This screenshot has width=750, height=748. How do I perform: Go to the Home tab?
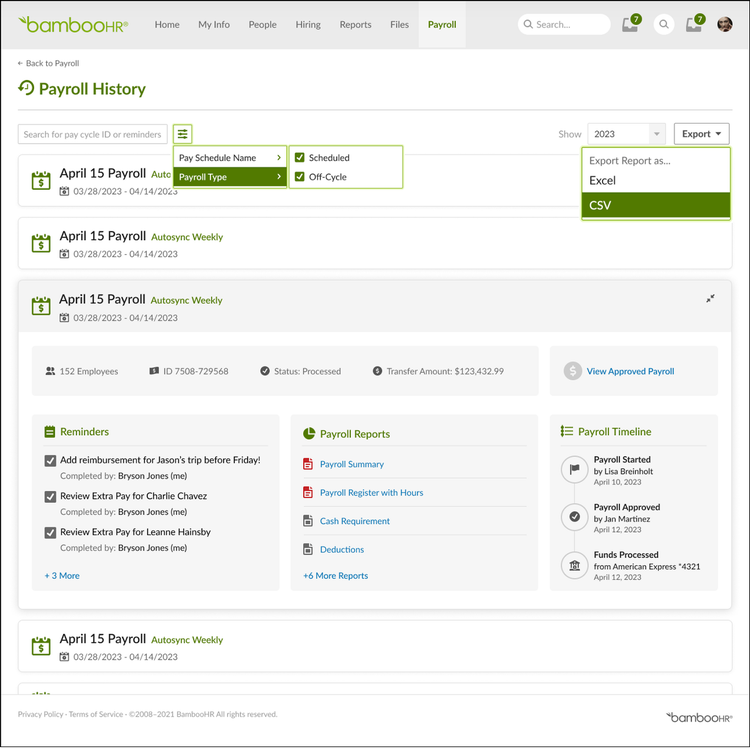(x=167, y=24)
